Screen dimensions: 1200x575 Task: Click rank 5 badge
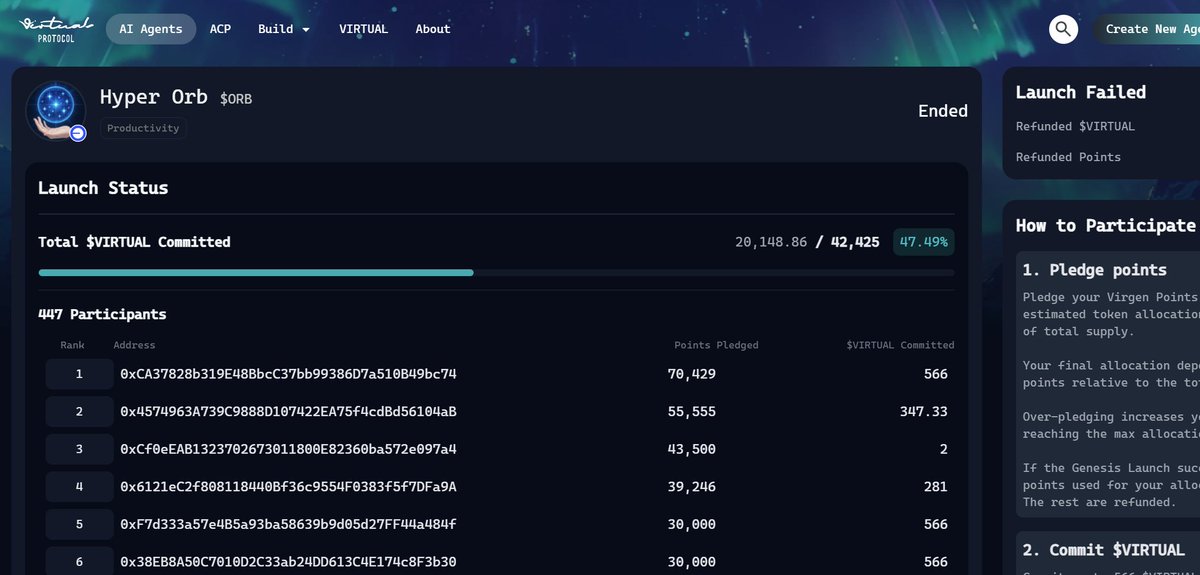click(79, 524)
